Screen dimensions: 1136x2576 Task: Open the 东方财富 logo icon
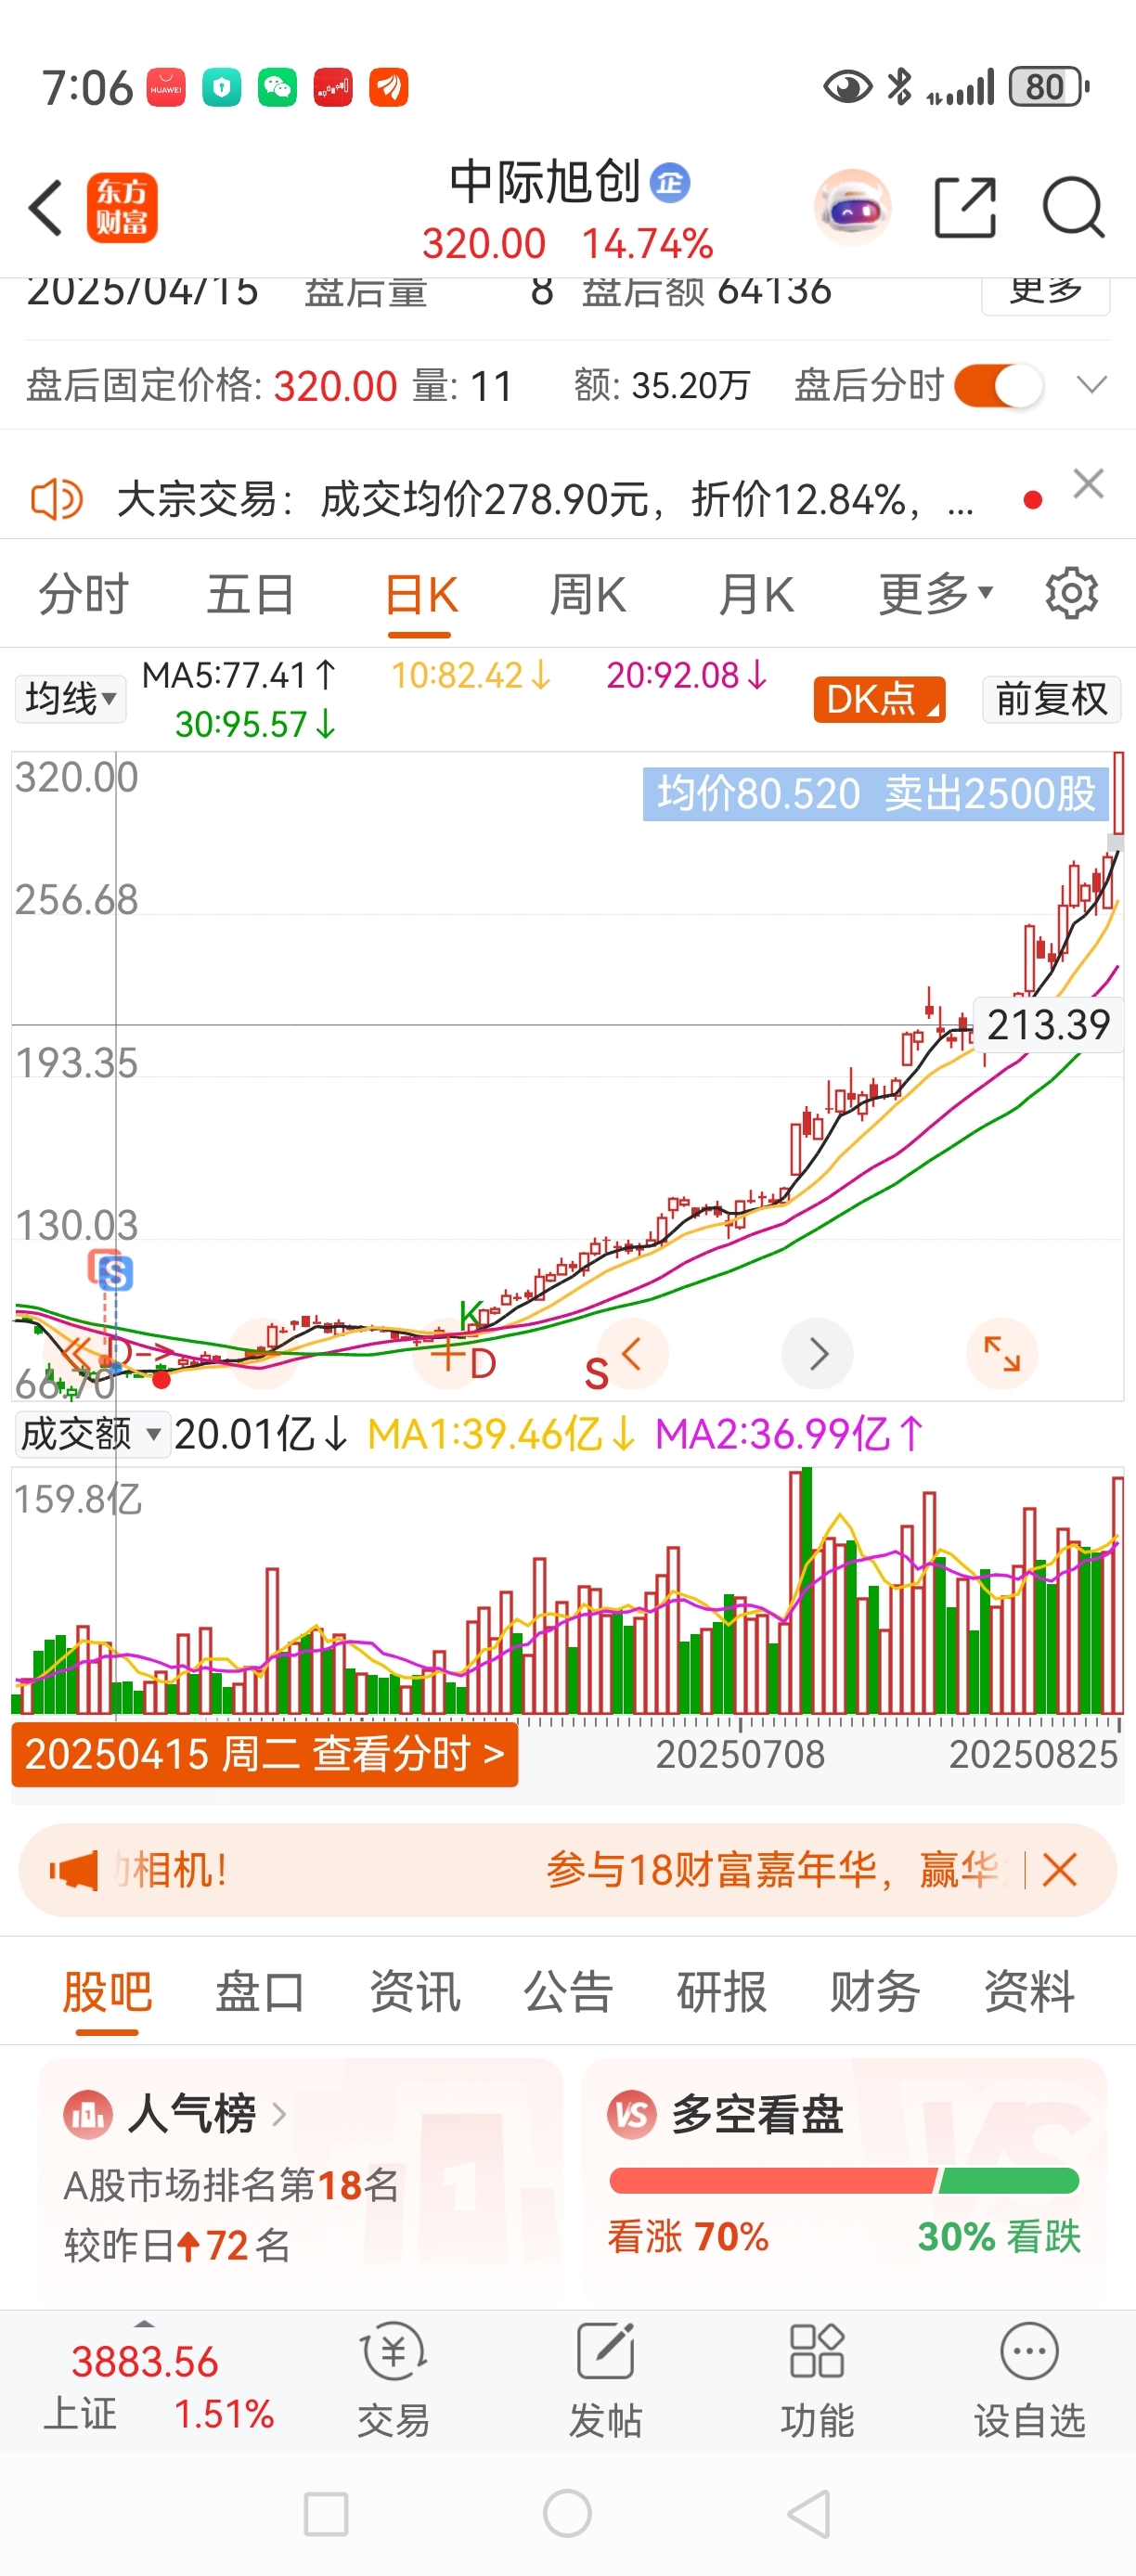[122, 208]
